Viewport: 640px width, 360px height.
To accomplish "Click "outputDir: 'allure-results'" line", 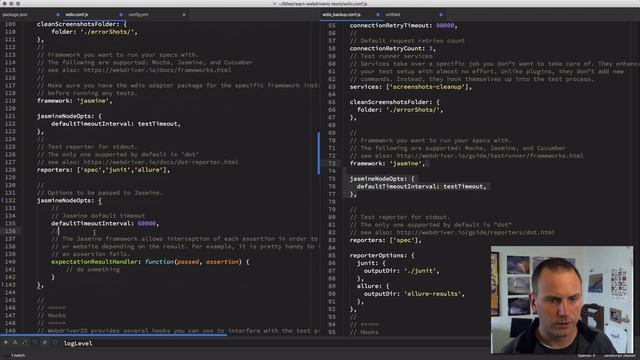I will tap(414, 294).
